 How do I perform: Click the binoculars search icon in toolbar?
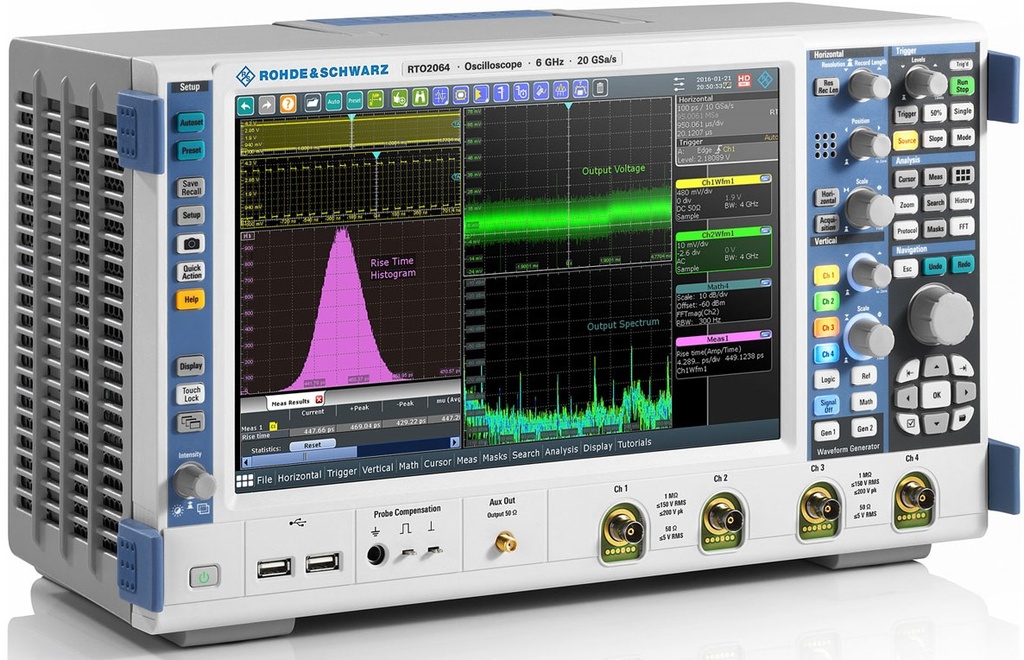[421, 97]
